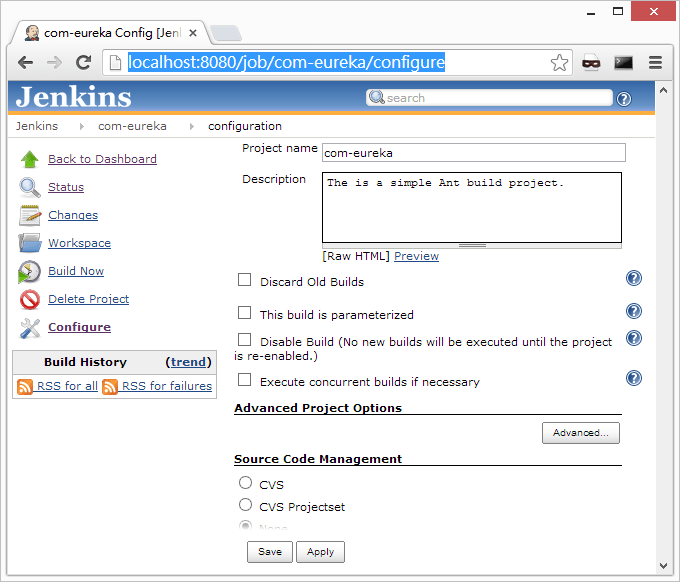Select the CVS radio button
Image resolution: width=680 pixels, height=582 pixels.
pyautogui.click(x=245, y=484)
